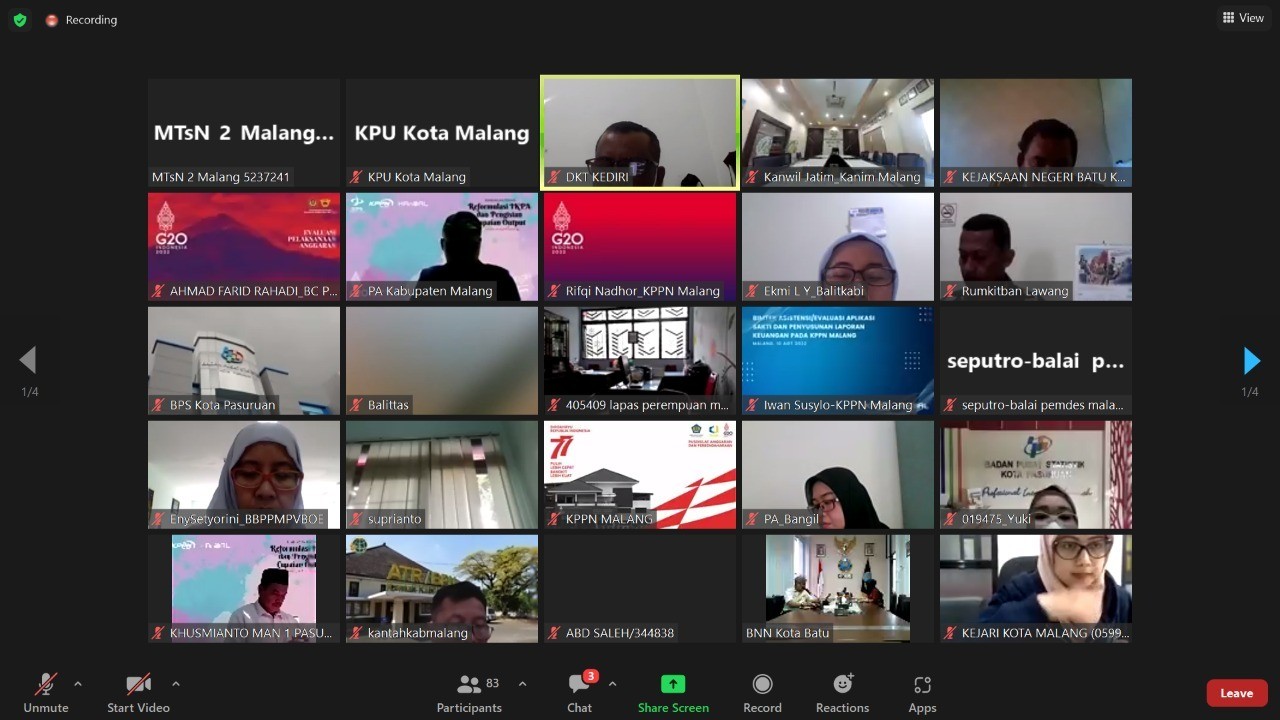
Task: Open the View layout menu
Action: (x=1243, y=18)
